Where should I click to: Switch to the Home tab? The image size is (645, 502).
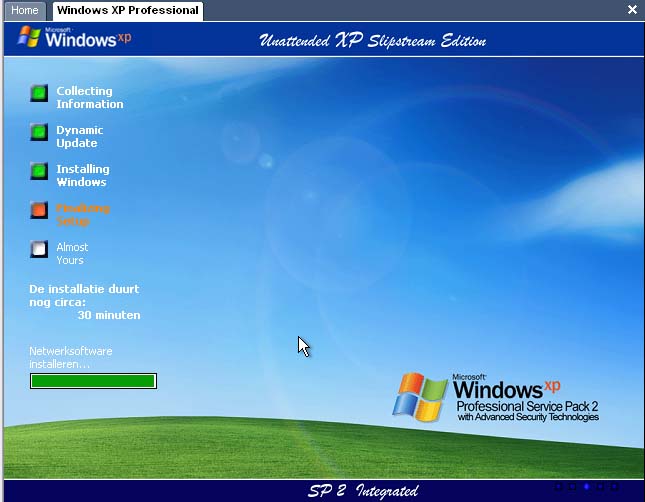pyautogui.click(x=25, y=10)
